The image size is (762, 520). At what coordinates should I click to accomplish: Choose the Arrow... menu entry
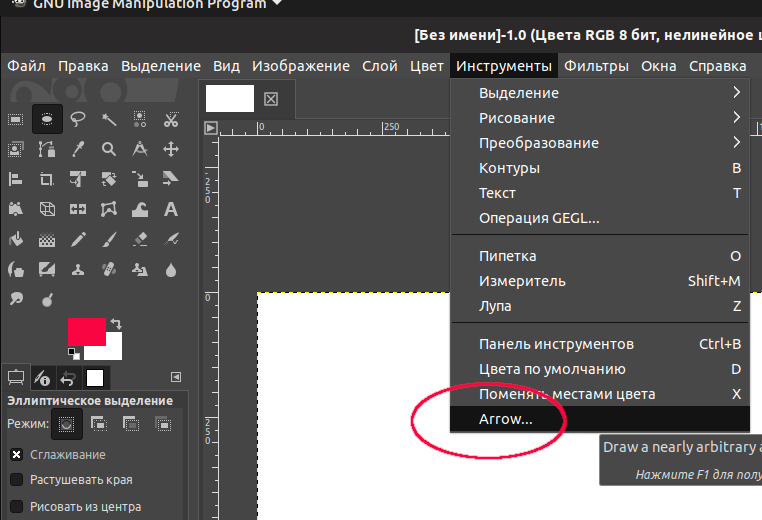pyautogui.click(x=600, y=419)
